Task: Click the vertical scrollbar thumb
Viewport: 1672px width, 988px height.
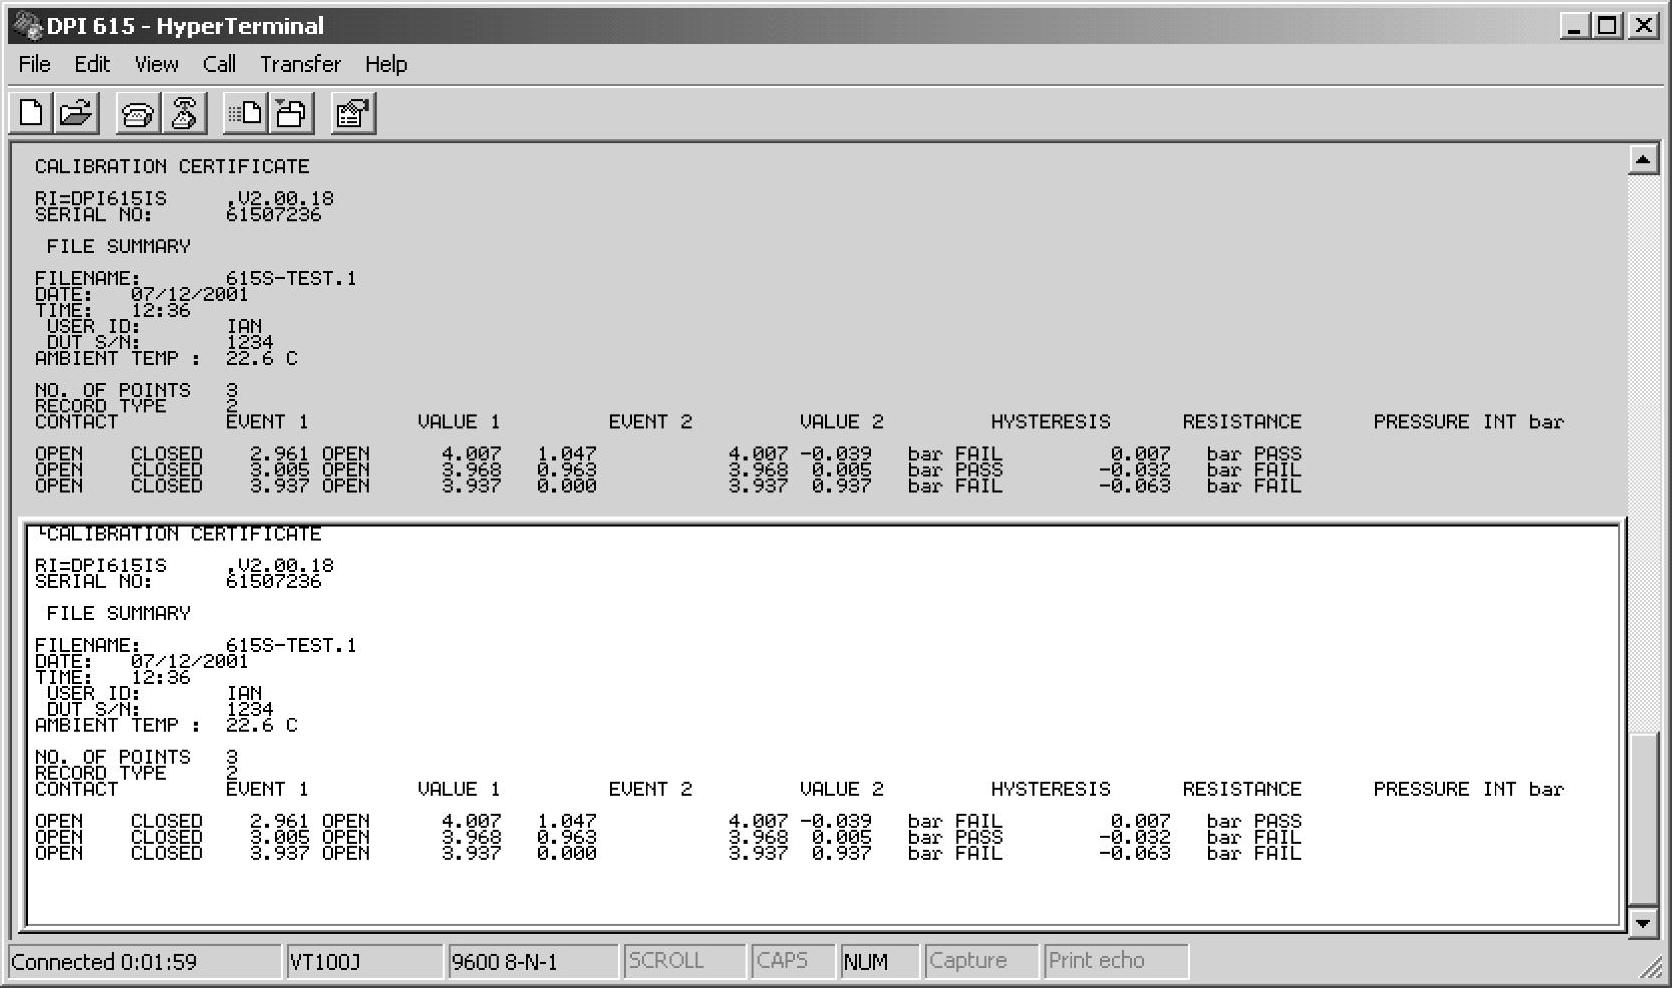Action: pos(1643,819)
